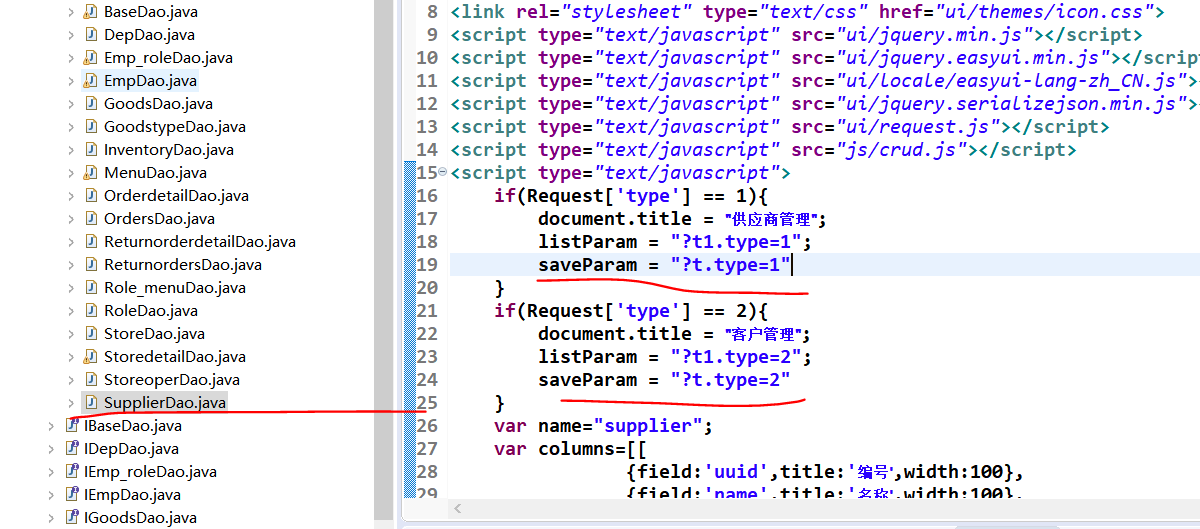Viewport: 1200px width, 529px height.
Task: Expand the GoodsDao.java tree node
Action: pyautogui.click(x=71, y=104)
